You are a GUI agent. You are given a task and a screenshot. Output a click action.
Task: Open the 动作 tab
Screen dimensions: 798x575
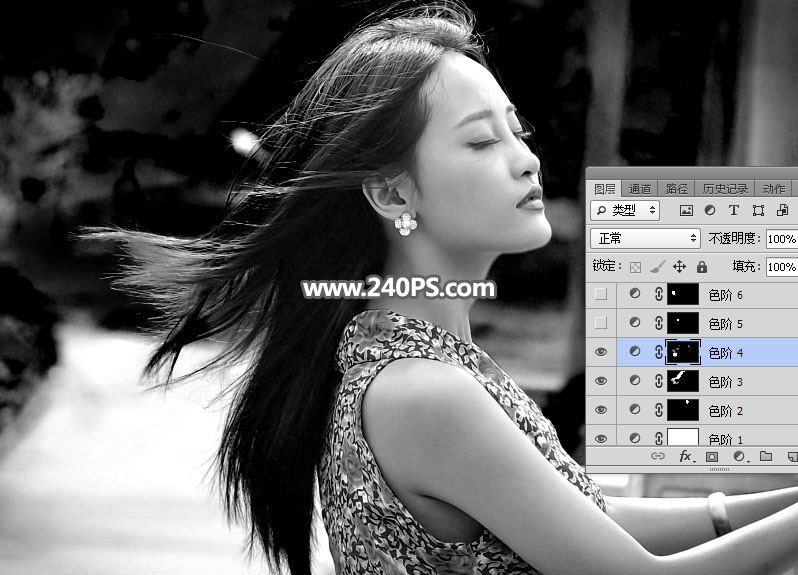773,189
